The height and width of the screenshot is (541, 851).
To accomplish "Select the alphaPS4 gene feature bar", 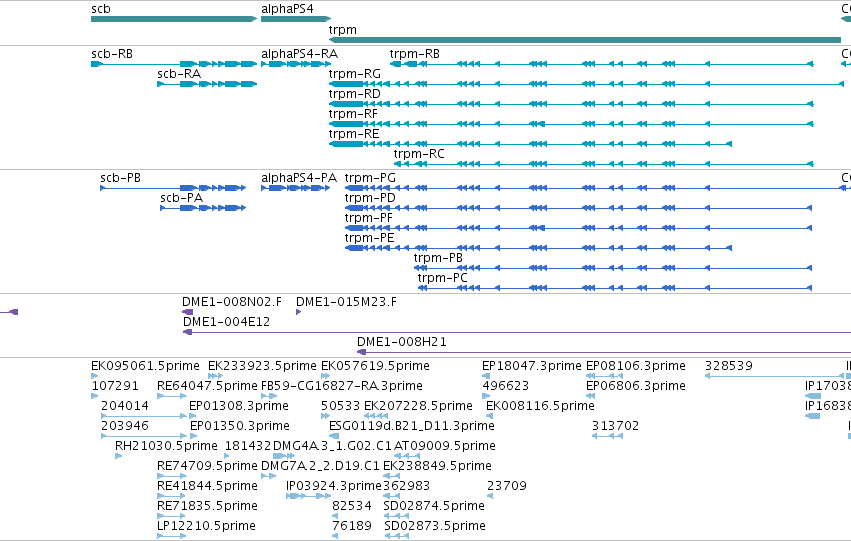I will (x=296, y=19).
